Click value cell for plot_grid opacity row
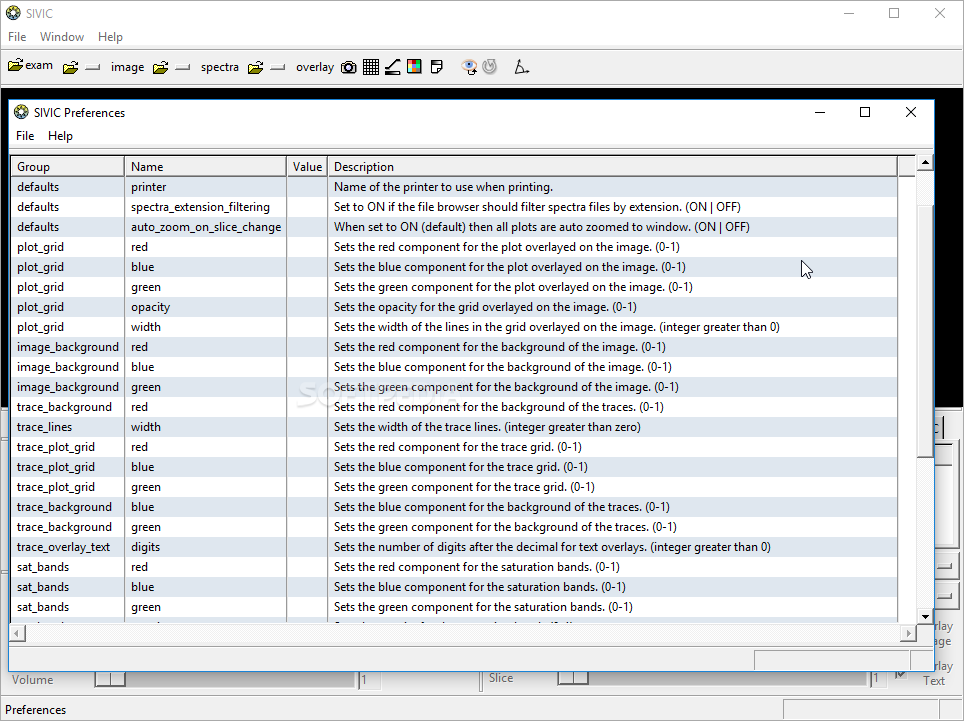Viewport: 964px width, 721px height. [x=307, y=307]
